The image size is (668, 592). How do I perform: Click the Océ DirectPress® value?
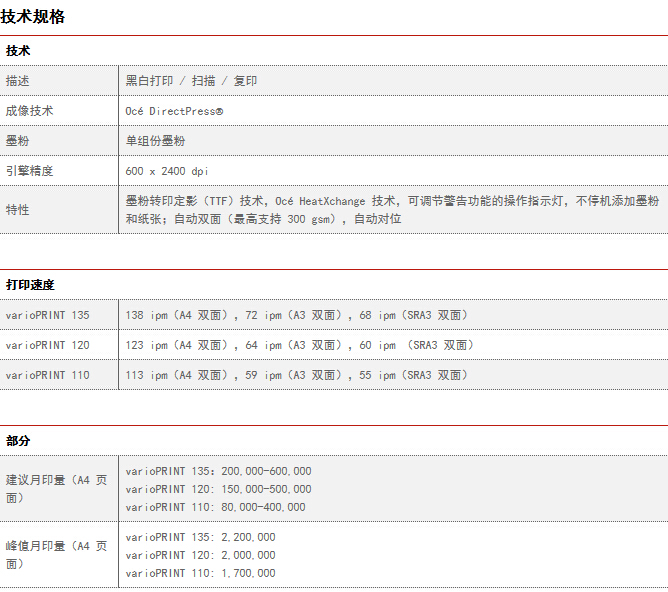tap(174, 111)
